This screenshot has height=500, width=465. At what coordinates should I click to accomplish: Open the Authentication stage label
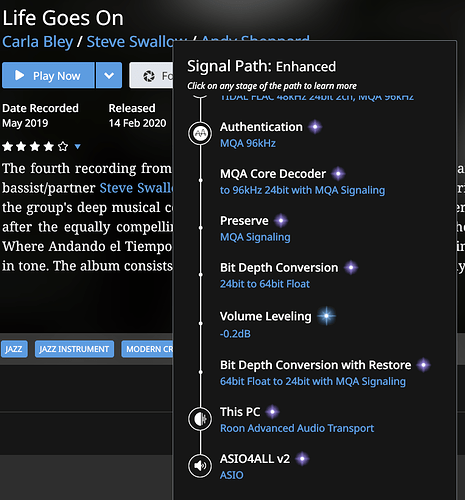pos(261,127)
